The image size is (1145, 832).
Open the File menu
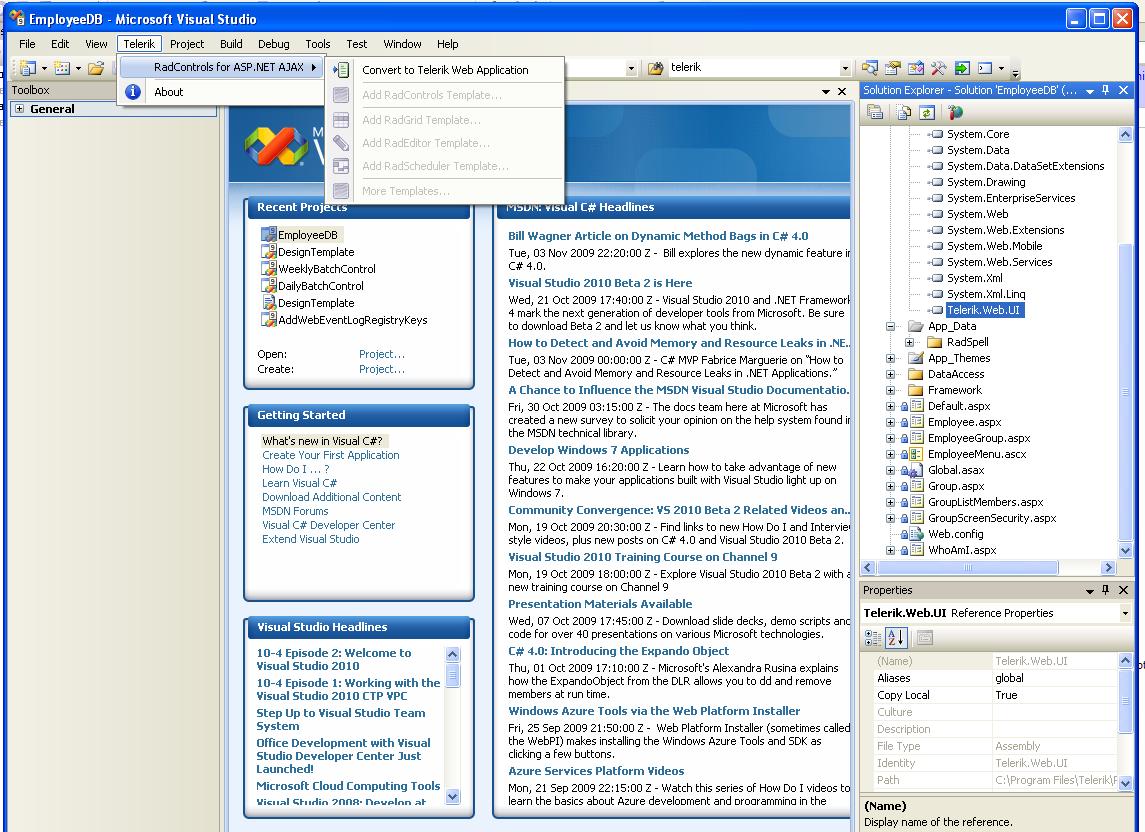(27, 44)
